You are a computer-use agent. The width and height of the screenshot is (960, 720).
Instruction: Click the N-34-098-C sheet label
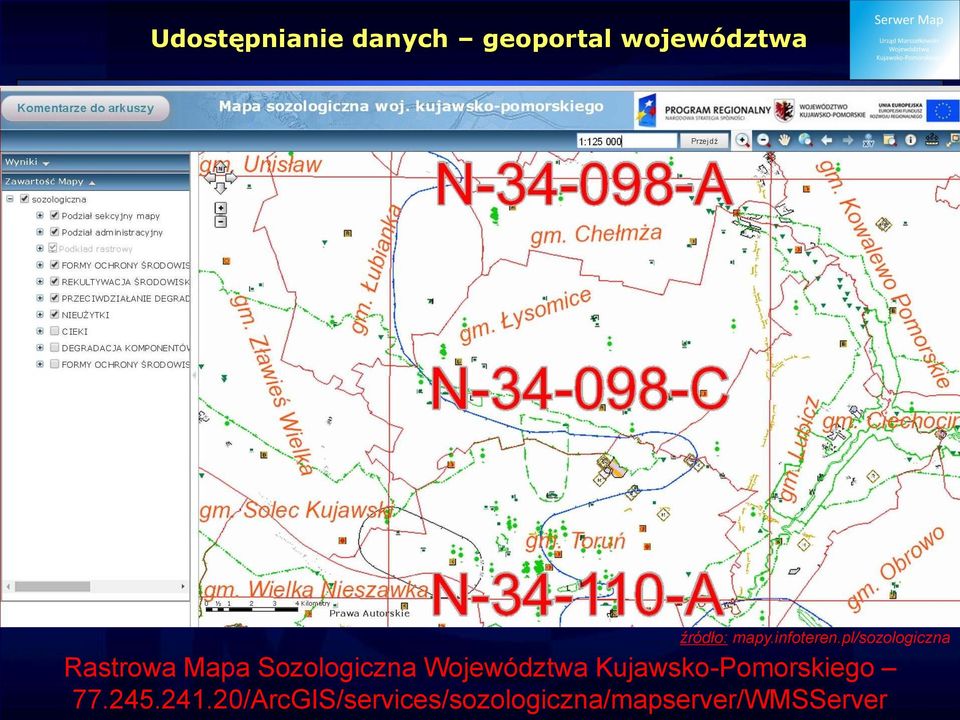click(580, 388)
